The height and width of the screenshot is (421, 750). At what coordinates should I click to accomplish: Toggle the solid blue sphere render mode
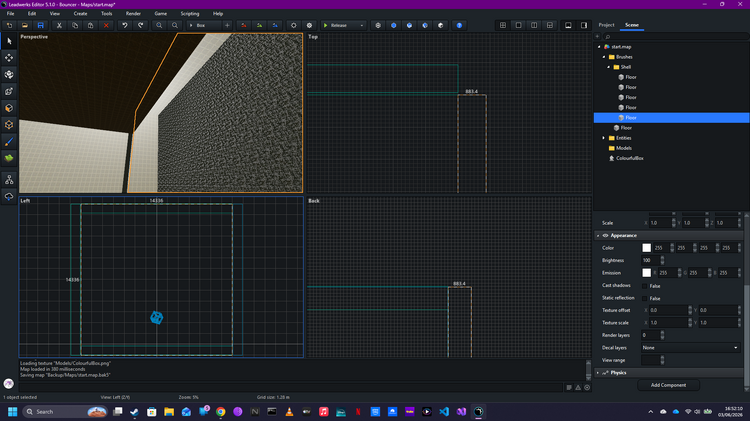tap(394, 25)
